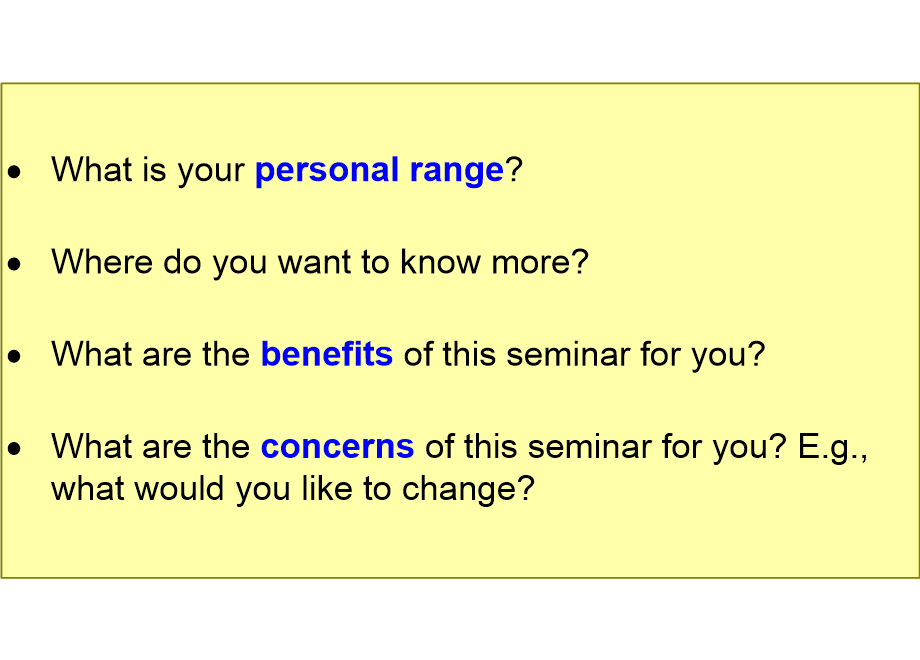Click the word "Where" in the second bullet
The width and height of the screenshot is (920, 660).
click(97, 262)
